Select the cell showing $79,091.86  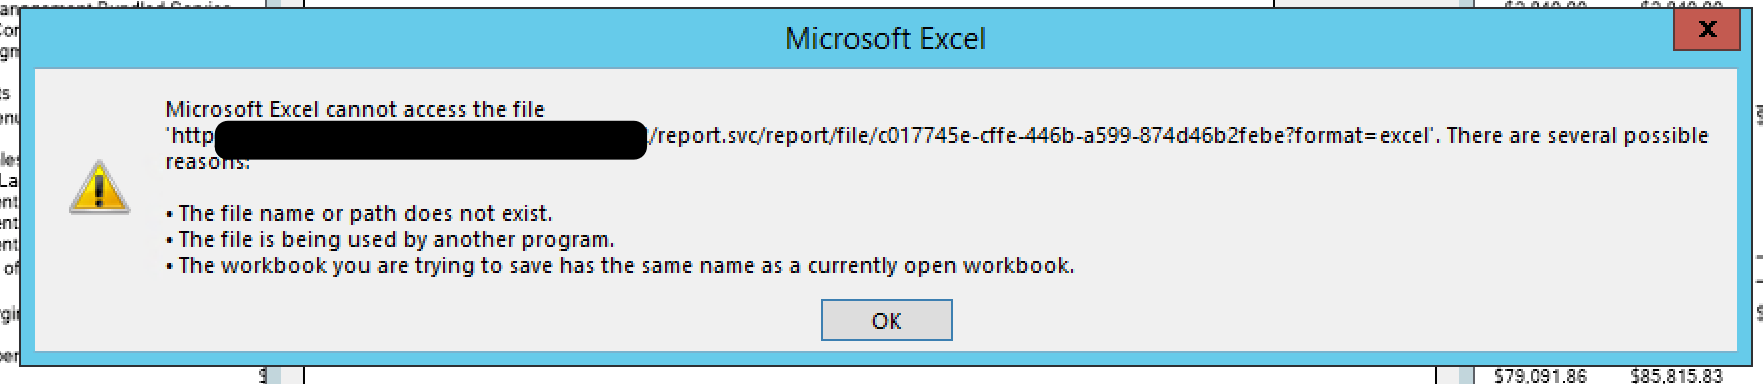click(x=1540, y=375)
